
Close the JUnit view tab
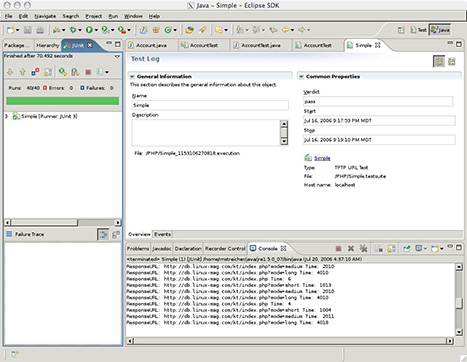pyautogui.click(x=90, y=45)
